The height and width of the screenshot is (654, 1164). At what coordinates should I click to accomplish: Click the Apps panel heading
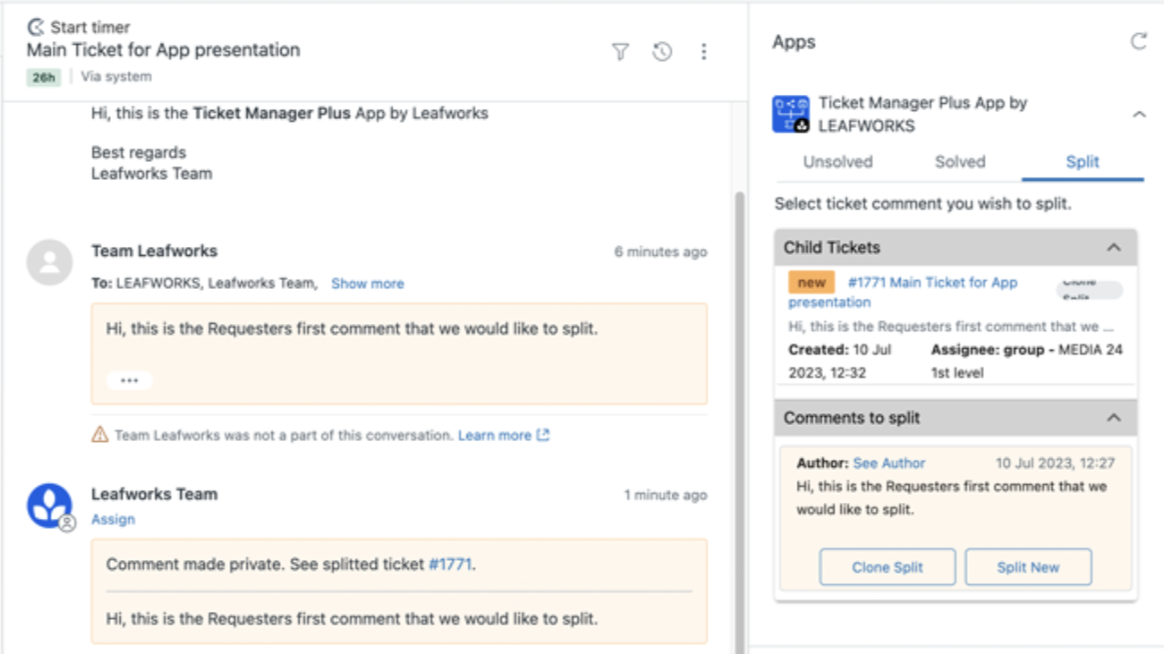tap(794, 42)
